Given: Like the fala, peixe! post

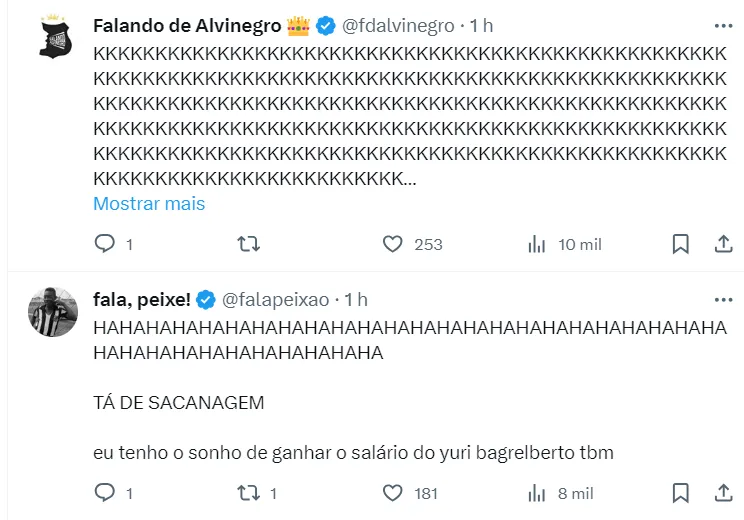Looking at the screenshot, I should coord(393,493).
